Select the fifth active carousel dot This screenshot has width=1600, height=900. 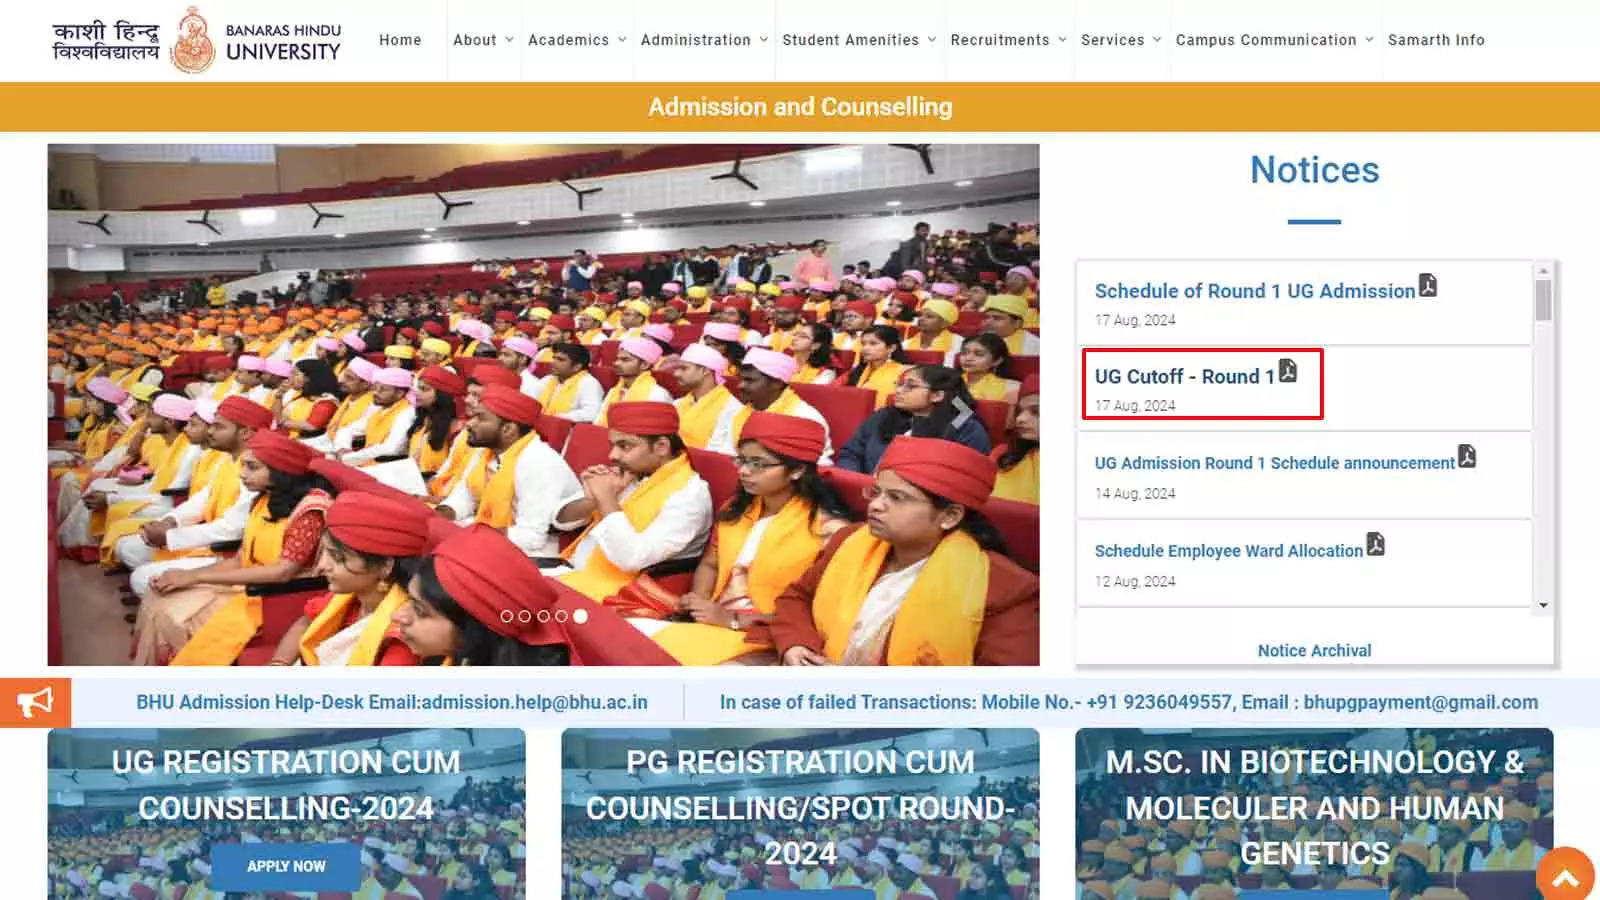click(580, 616)
